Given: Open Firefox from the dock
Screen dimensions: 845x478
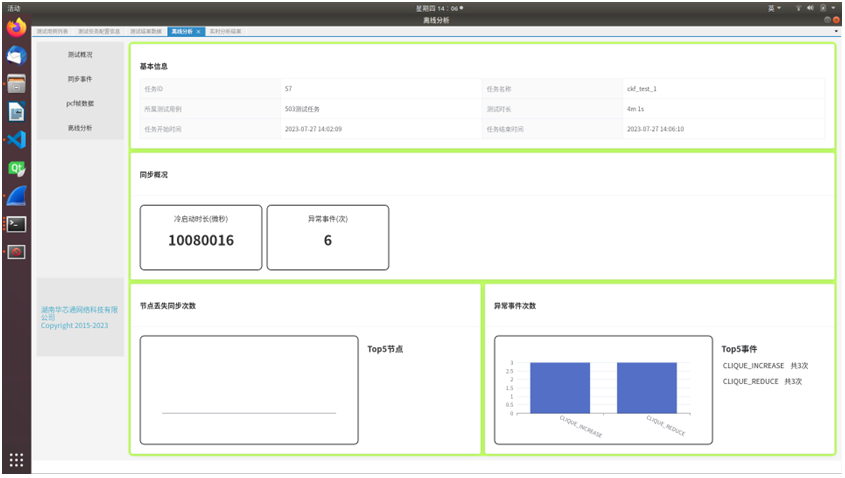Looking at the screenshot, I should coord(16,28).
